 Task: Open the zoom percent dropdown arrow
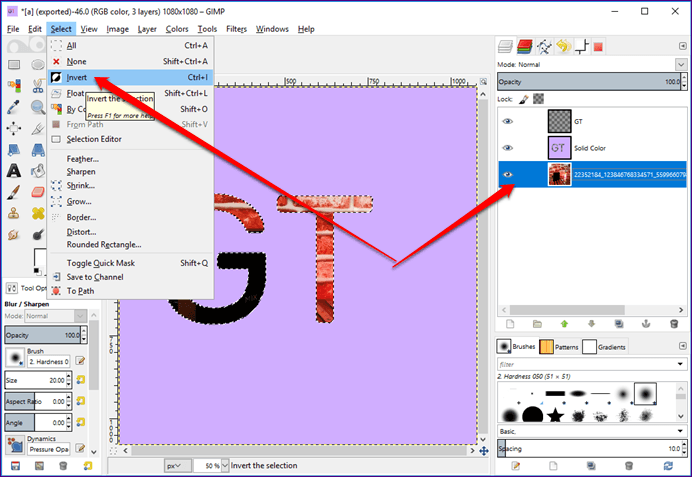click(x=225, y=466)
